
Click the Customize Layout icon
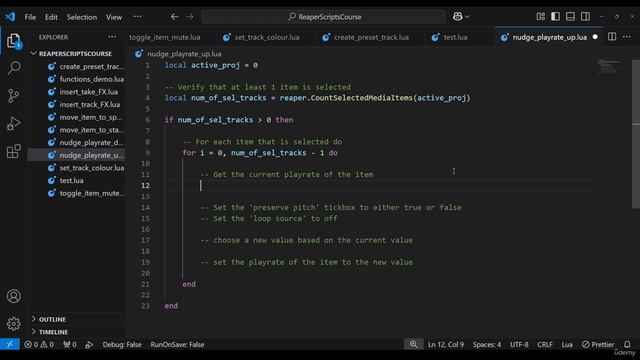540,16
